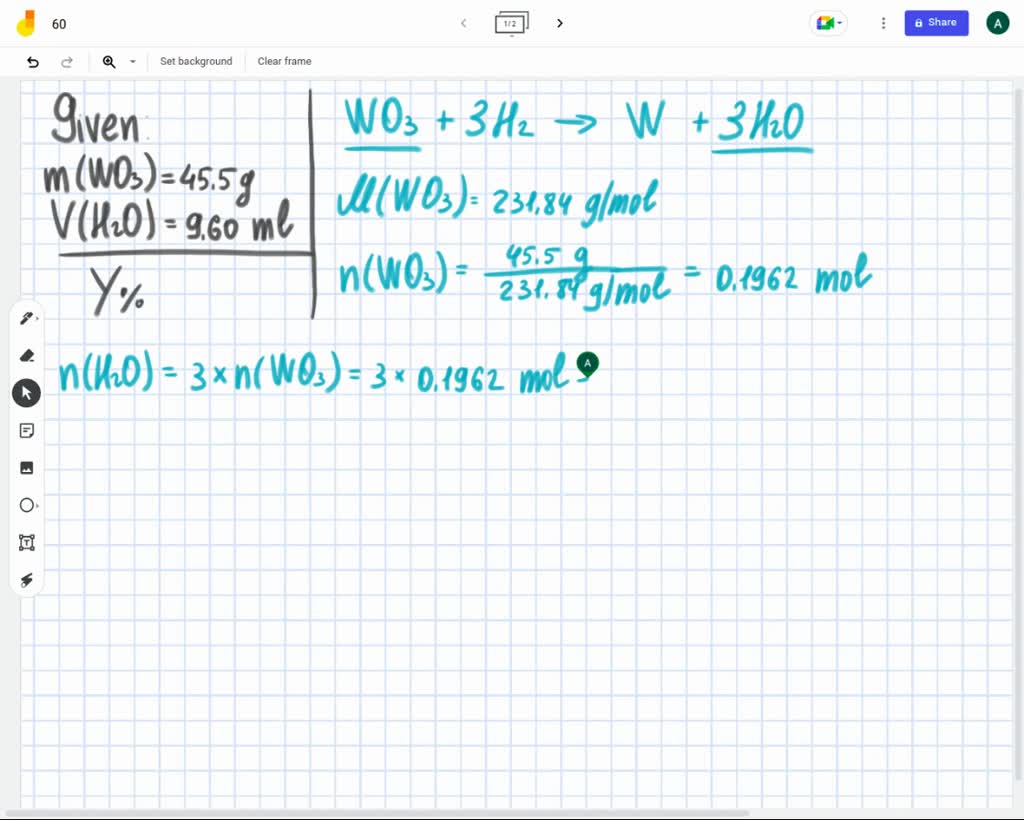Image resolution: width=1024 pixels, height=820 pixels.
Task: Click the Share button
Action: click(x=936, y=22)
